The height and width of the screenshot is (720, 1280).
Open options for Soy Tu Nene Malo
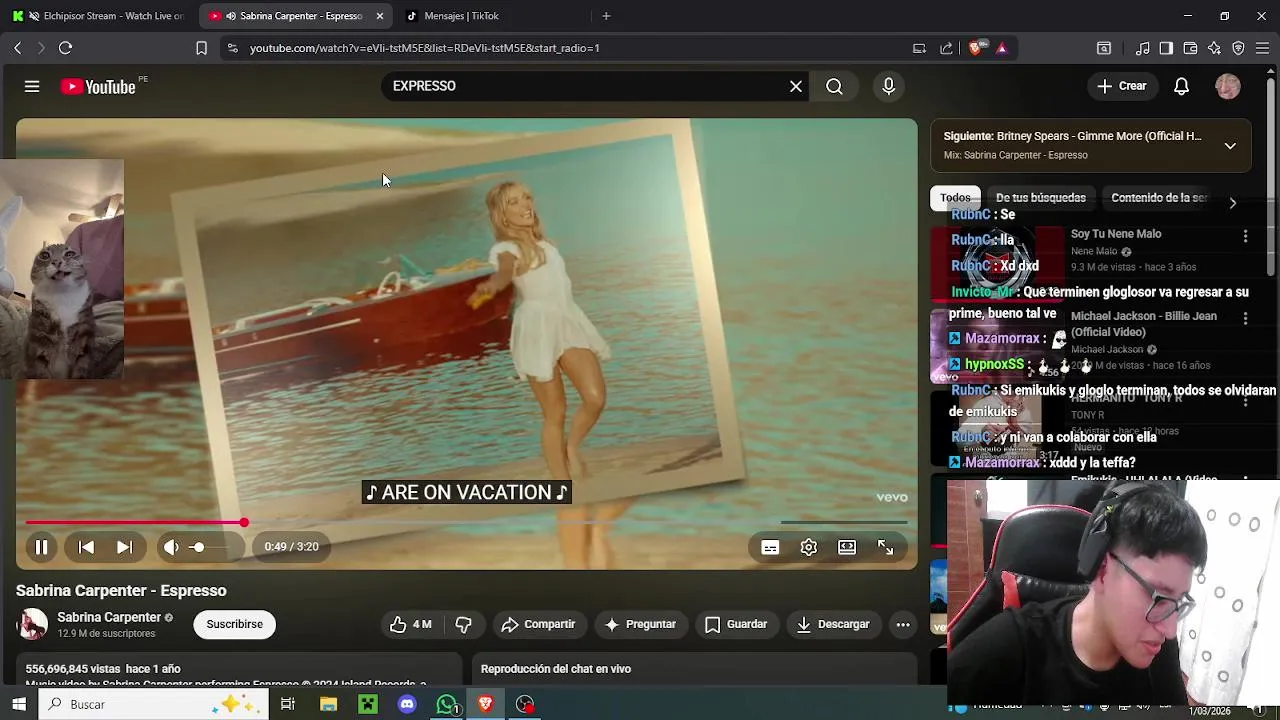click(x=1245, y=236)
